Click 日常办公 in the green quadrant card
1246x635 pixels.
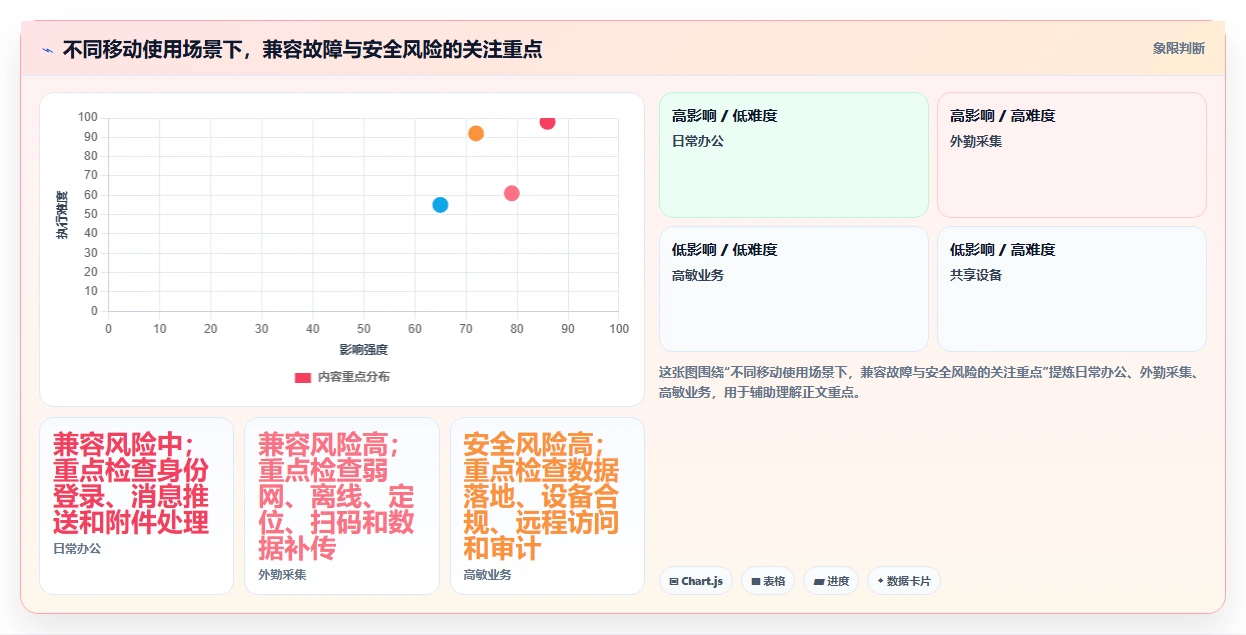tap(698, 141)
